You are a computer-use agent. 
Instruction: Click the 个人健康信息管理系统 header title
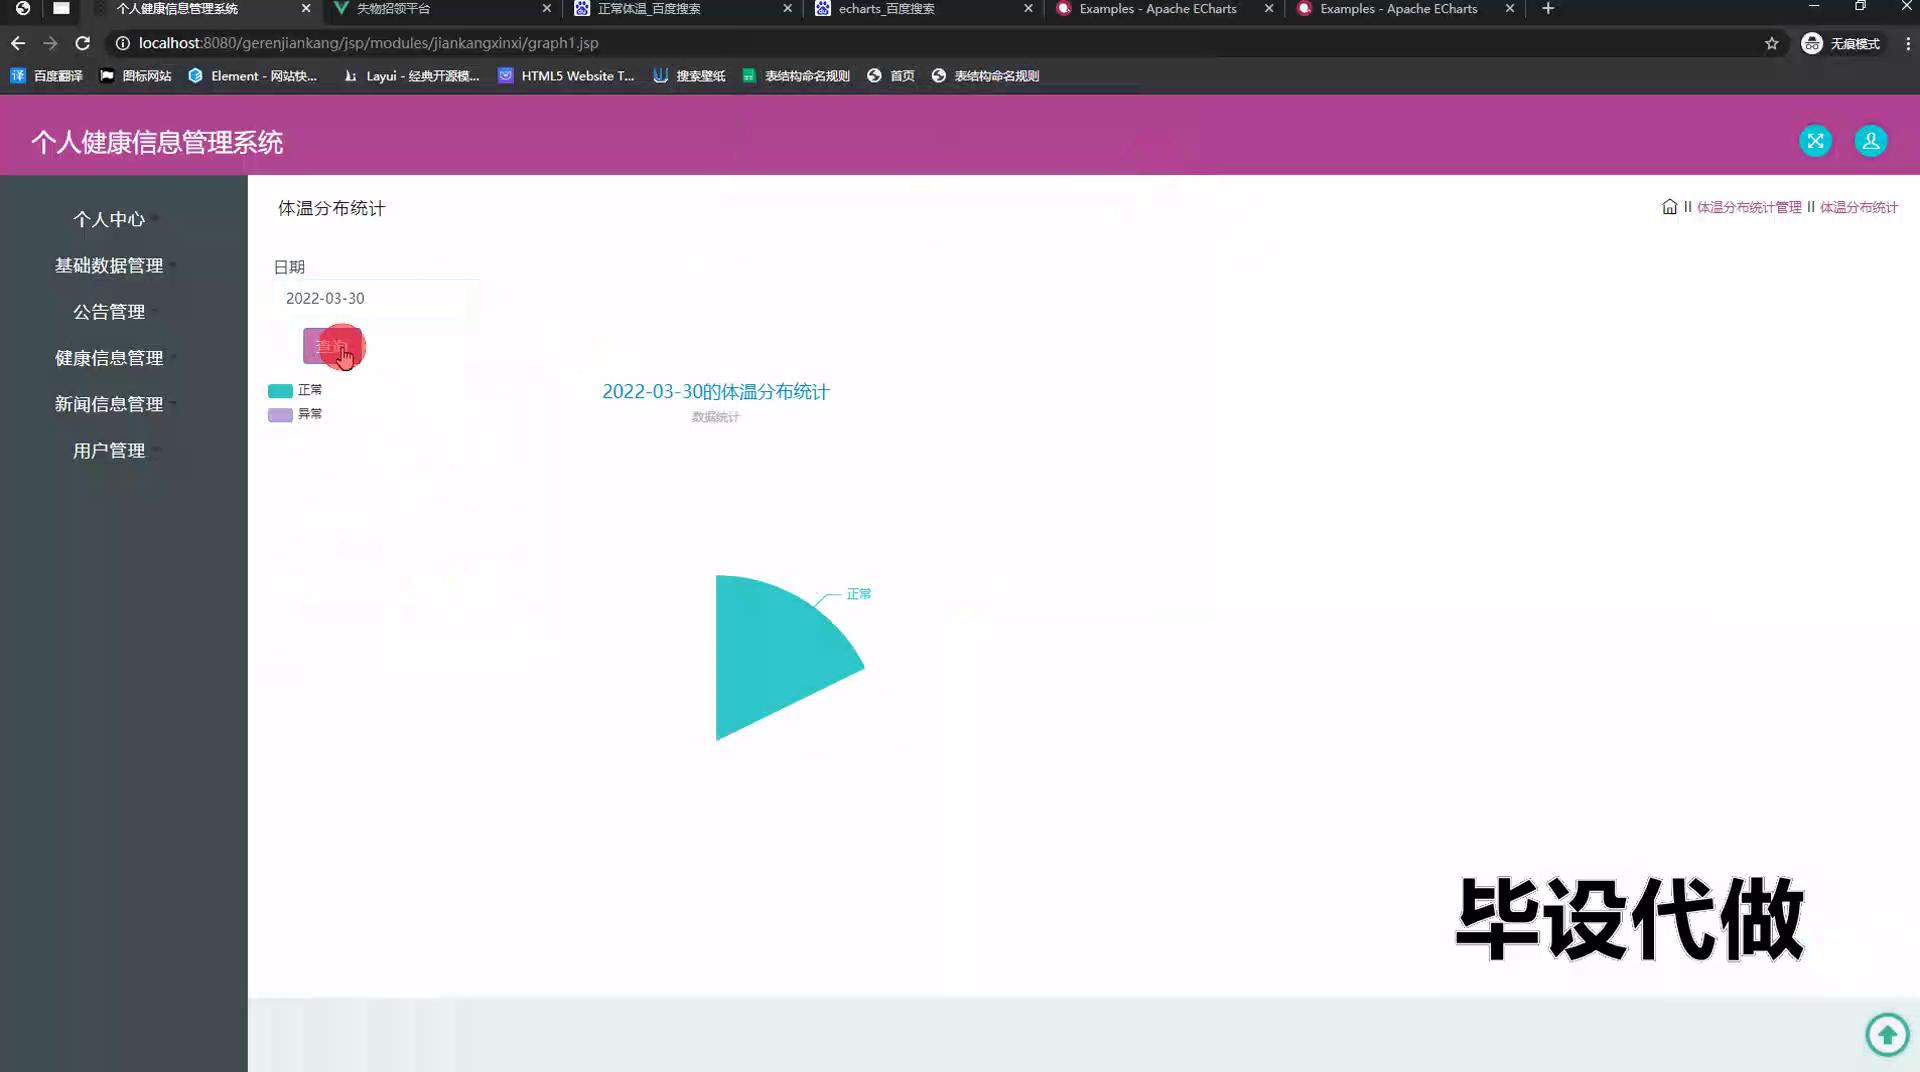click(157, 142)
